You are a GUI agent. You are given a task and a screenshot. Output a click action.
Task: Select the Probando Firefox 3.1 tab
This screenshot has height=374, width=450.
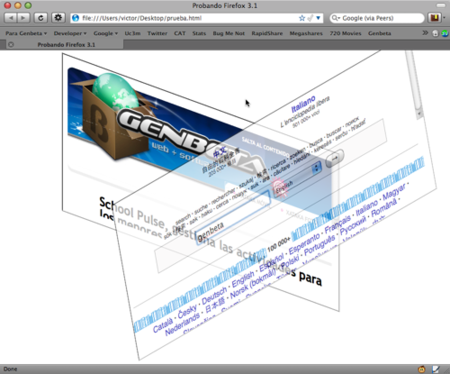point(66,44)
